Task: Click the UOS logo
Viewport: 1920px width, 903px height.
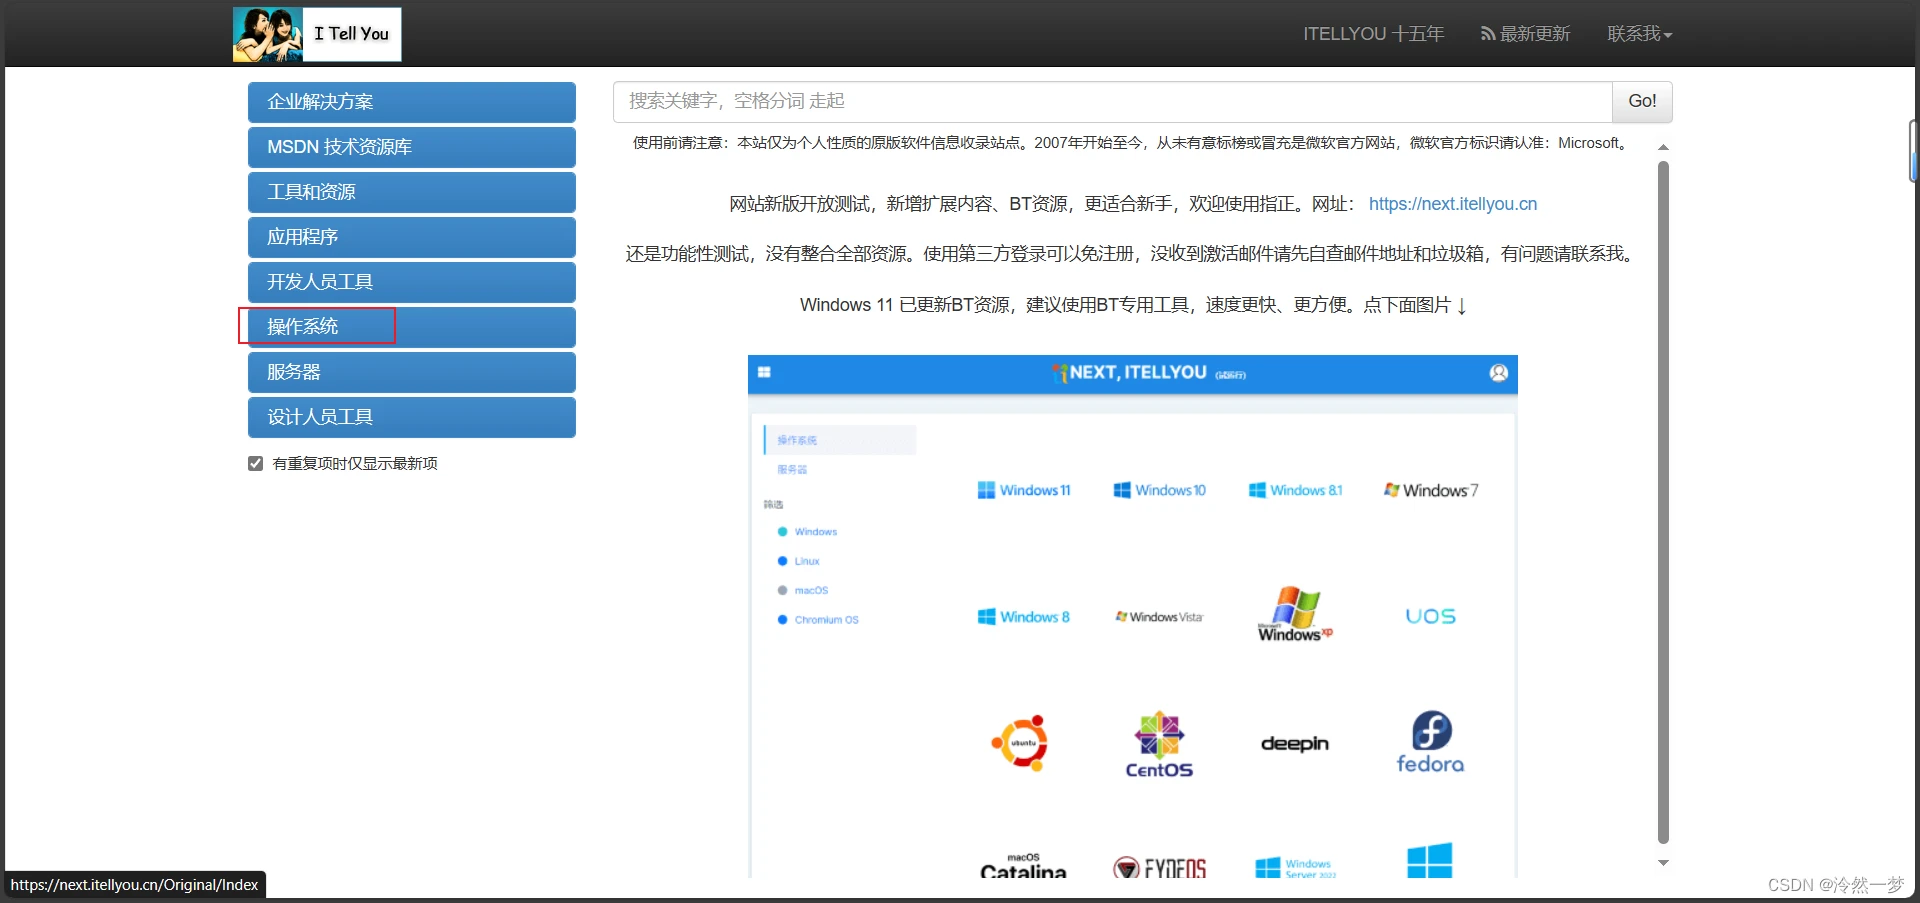Action: 1431,616
